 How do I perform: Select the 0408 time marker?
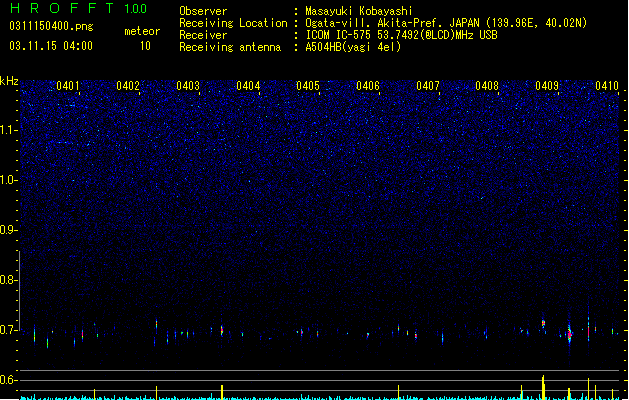pyautogui.click(x=487, y=85)
